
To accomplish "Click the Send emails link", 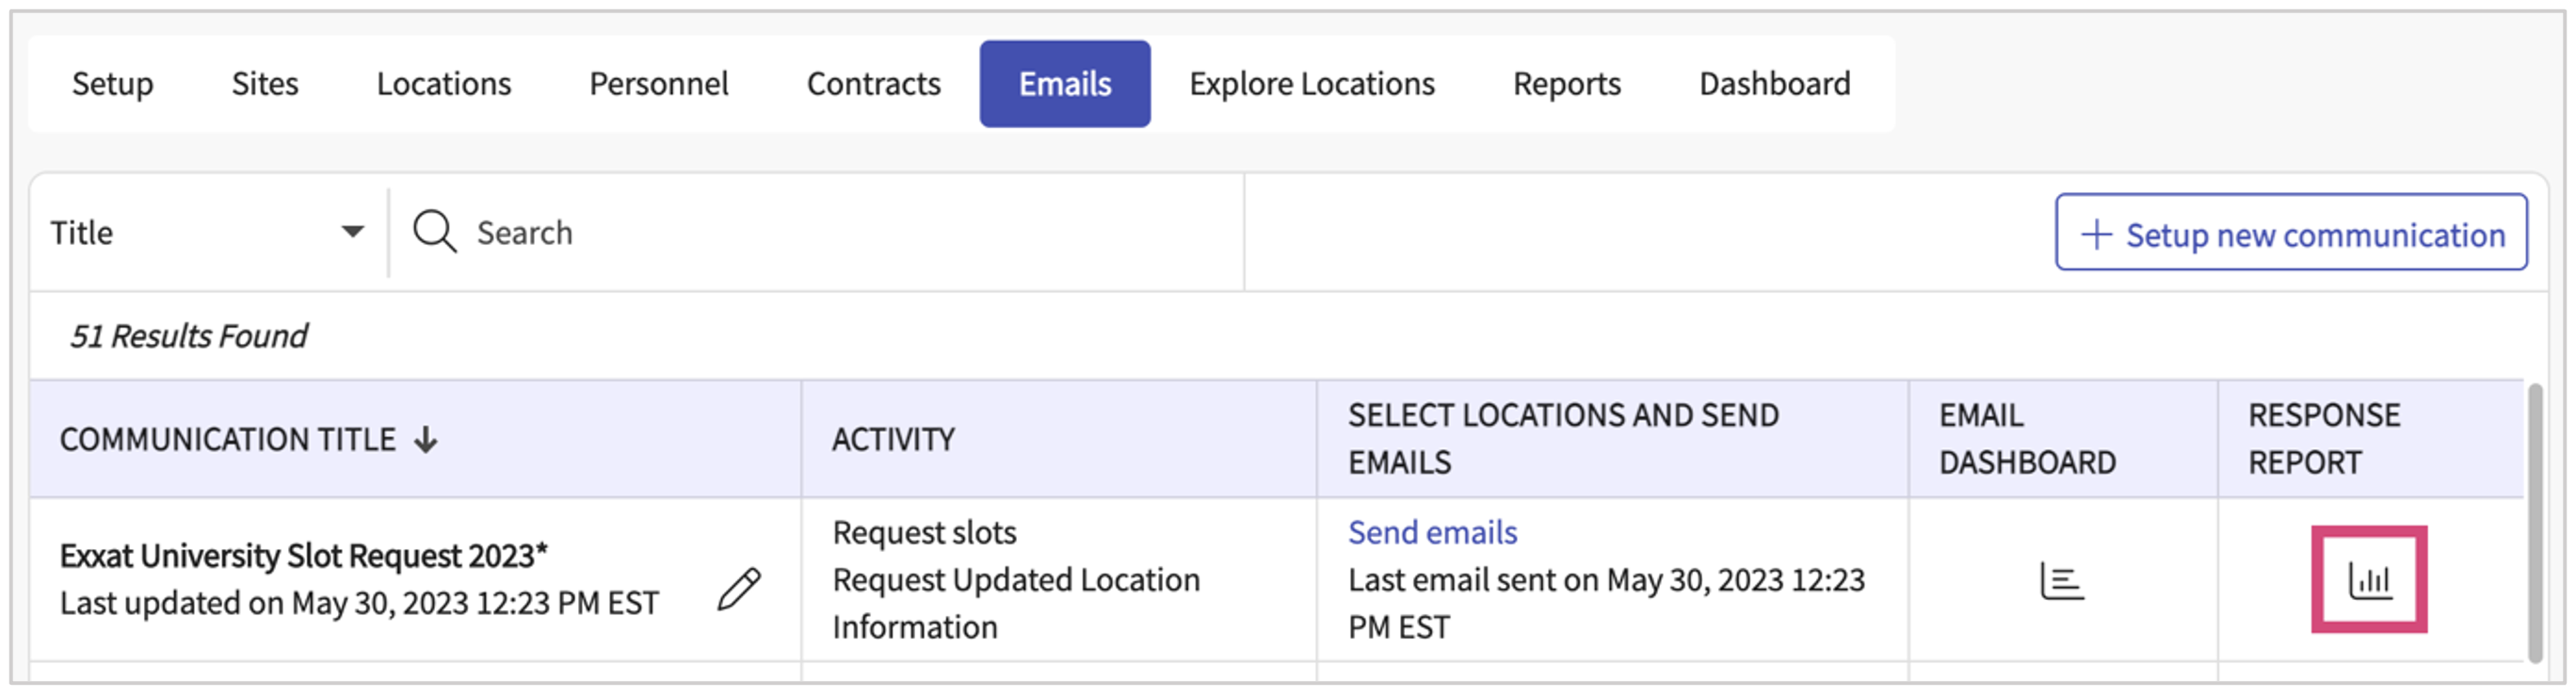I will 1432,532.
